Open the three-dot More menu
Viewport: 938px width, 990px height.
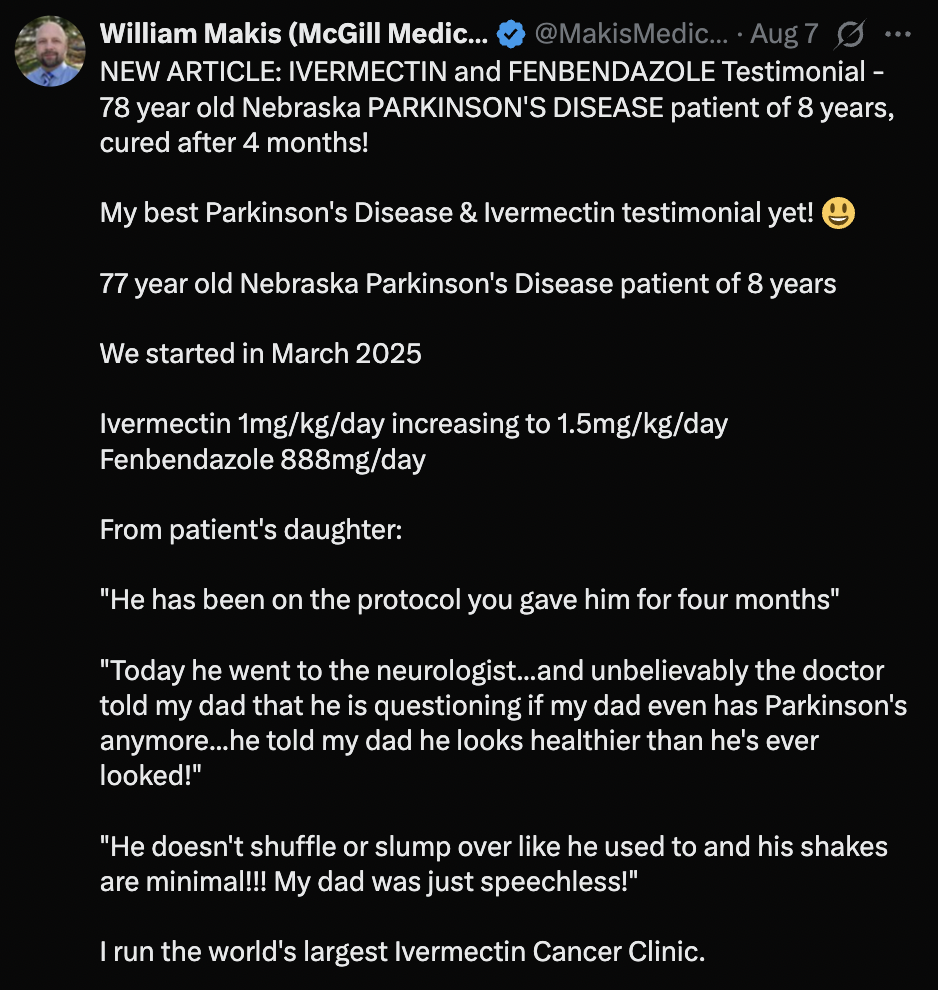click(x=898, y=34)
